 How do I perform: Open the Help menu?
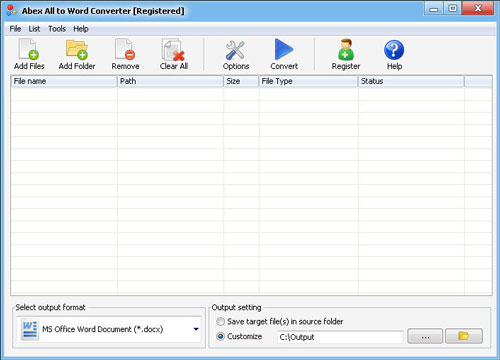81,29
